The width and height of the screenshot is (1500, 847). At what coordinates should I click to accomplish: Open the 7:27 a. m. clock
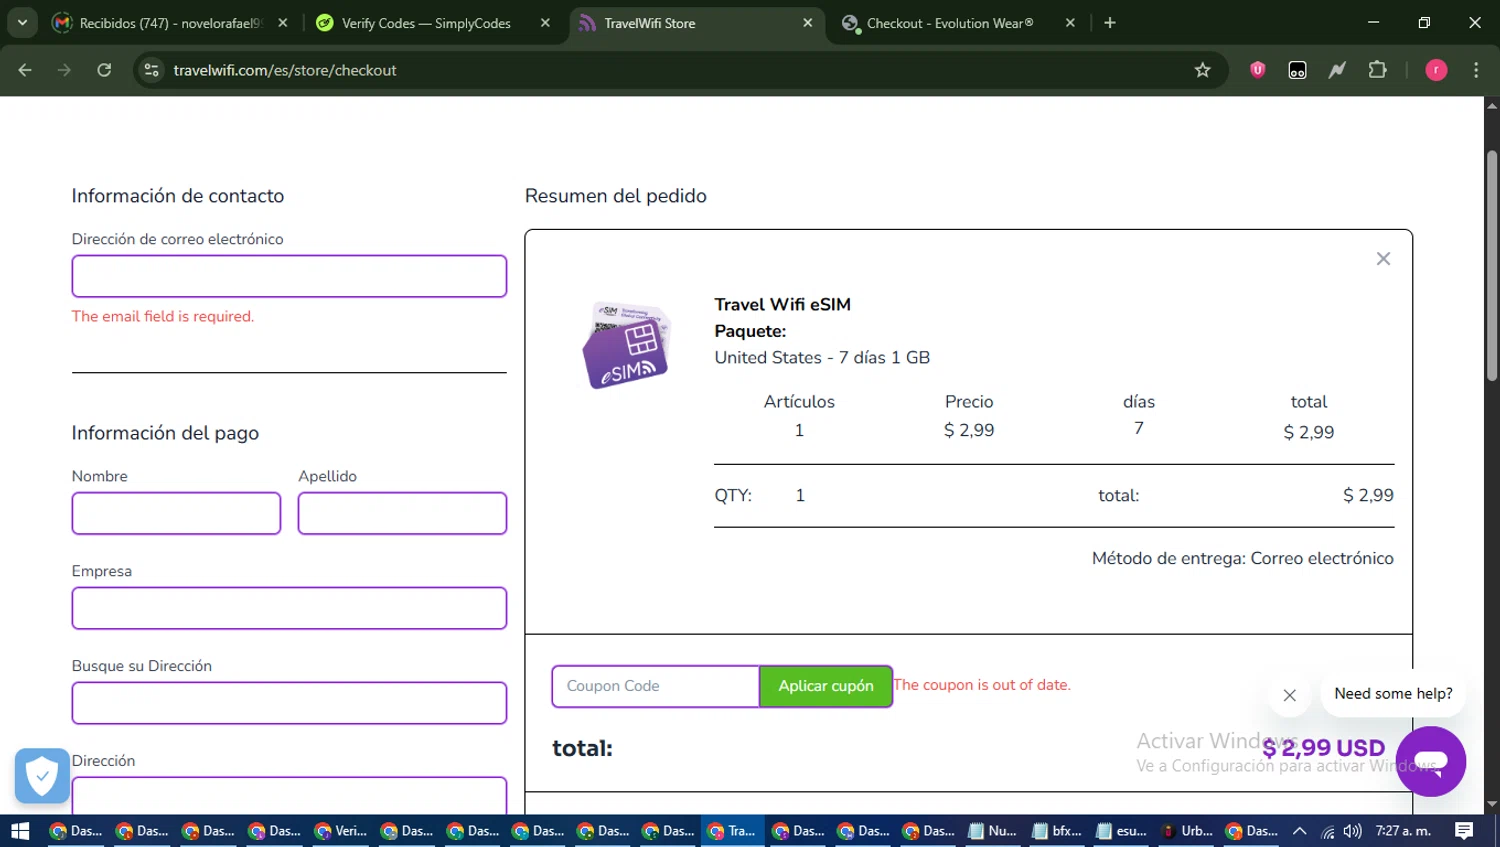(1403, 831)
